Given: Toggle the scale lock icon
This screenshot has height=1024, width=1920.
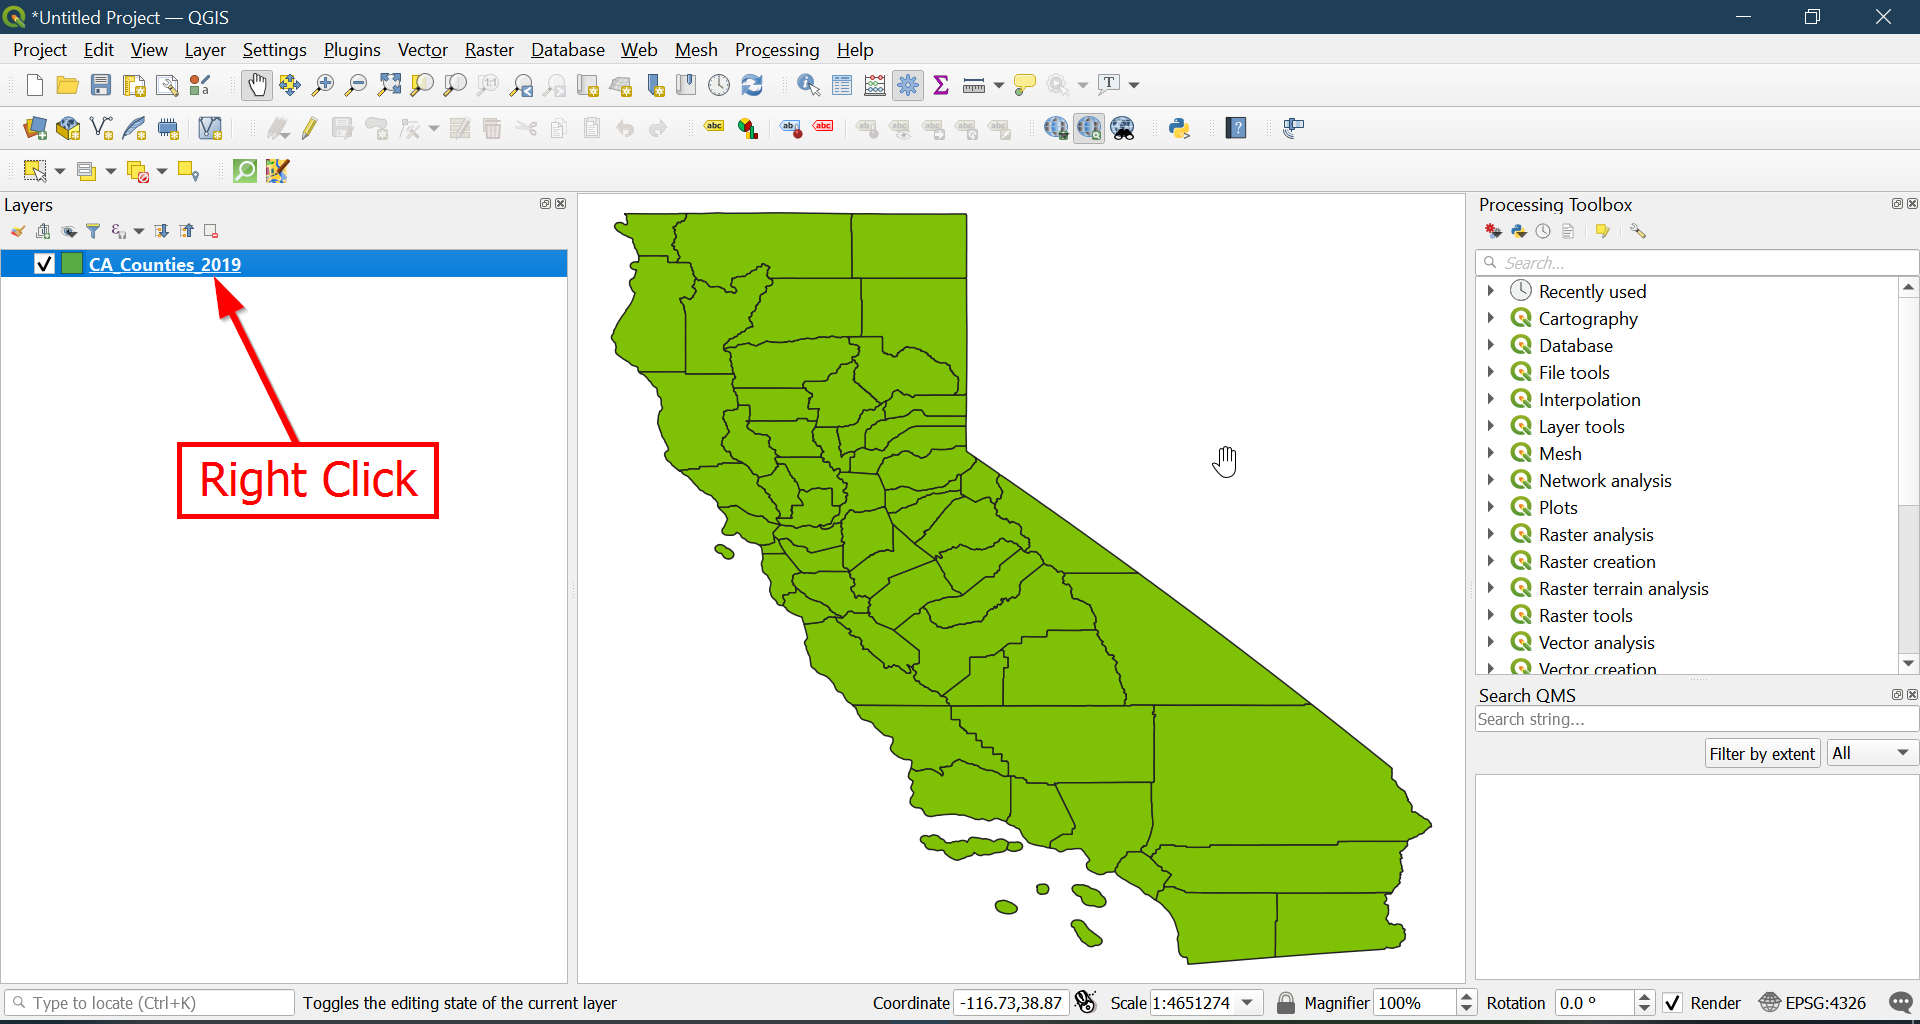Looking at the screenshot, I should point(1286,1003).
